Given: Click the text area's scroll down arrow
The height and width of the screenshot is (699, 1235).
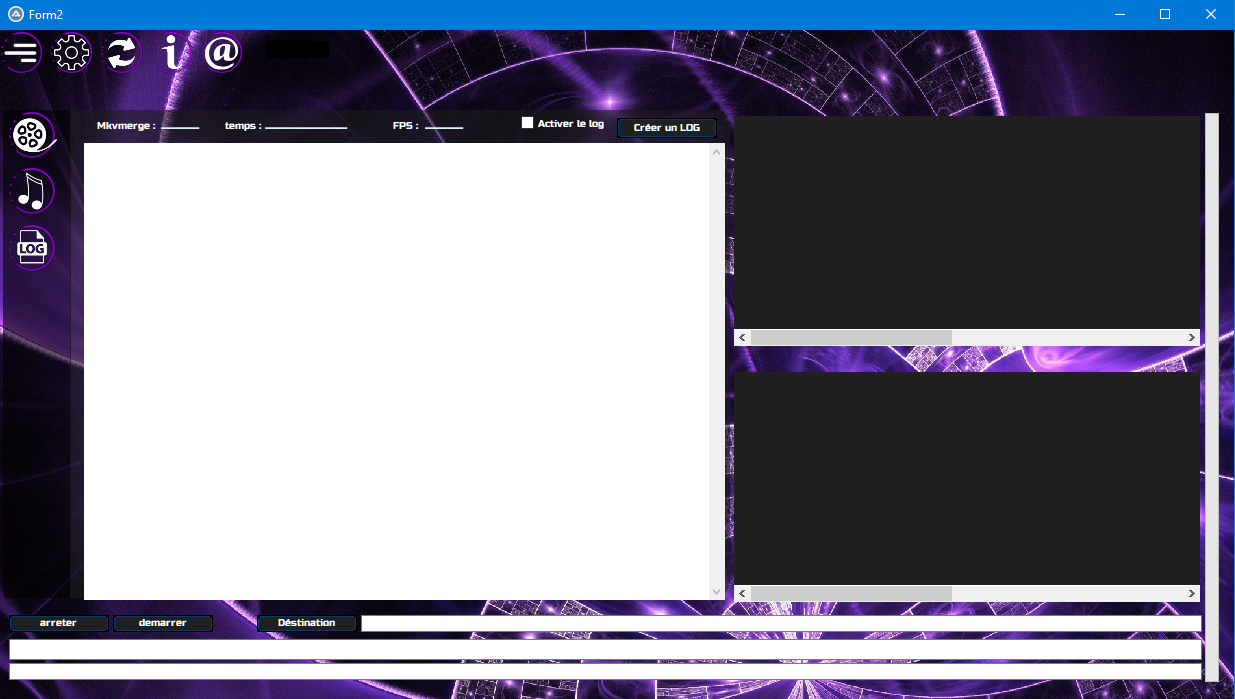Looking at the screenshot, I should point(716,591).
